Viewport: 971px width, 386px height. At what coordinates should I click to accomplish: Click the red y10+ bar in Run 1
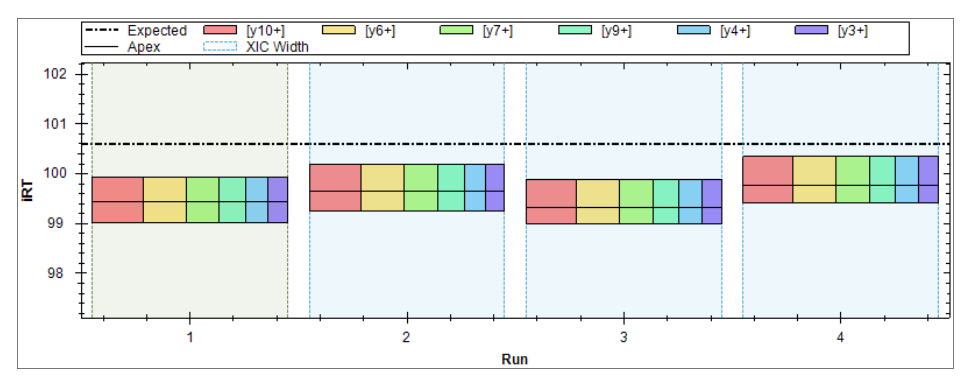pos(118,200)
